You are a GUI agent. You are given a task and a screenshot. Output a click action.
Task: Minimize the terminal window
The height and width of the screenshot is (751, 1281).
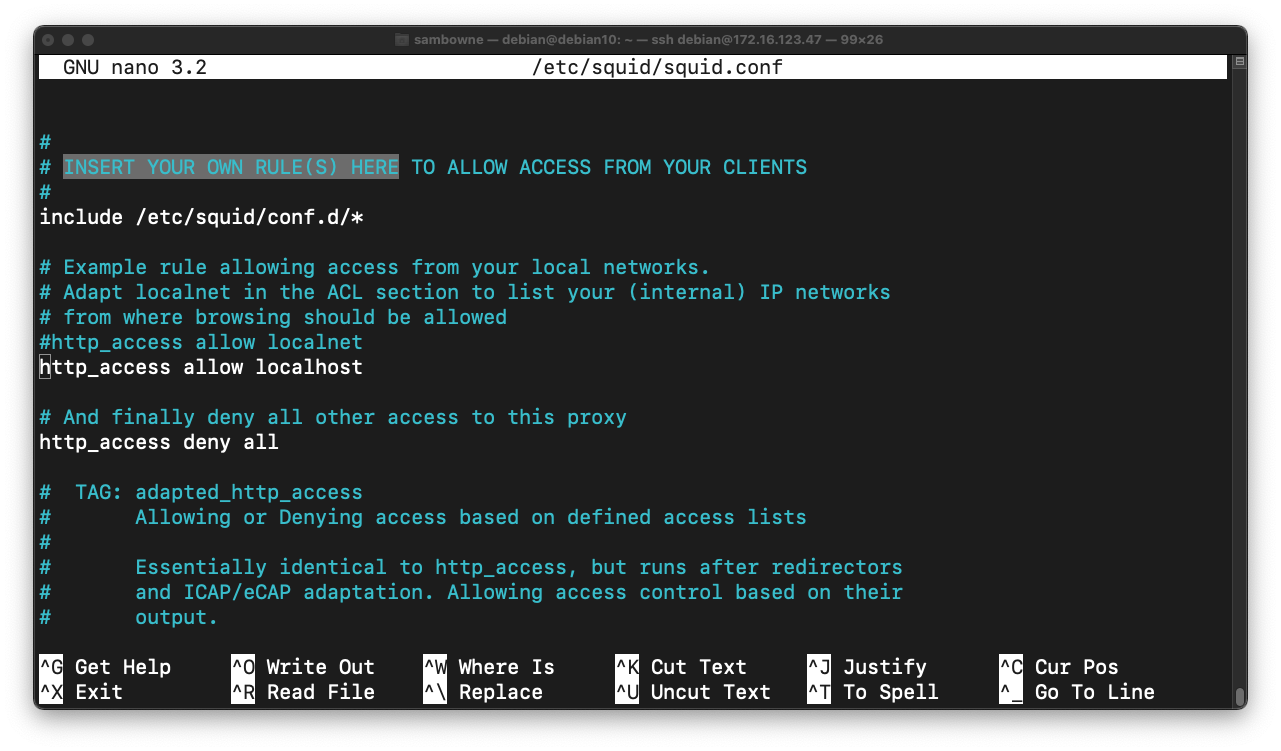(x=70, y=40)
